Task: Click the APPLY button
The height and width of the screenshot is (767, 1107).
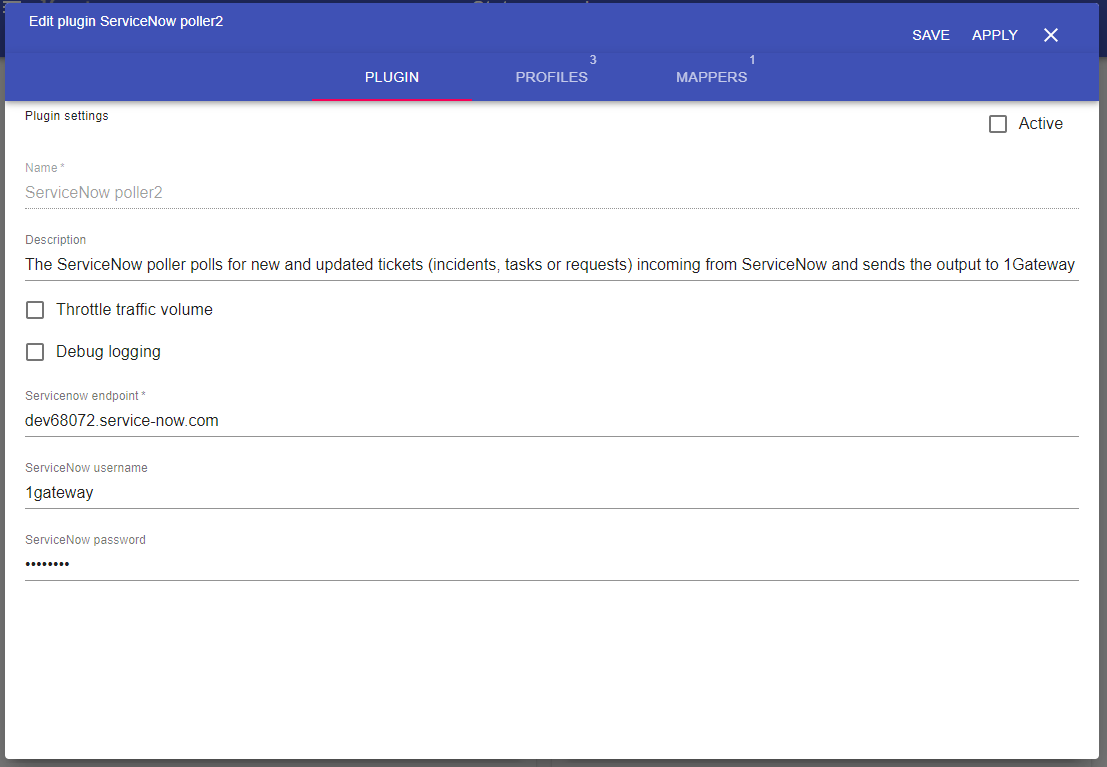Action: 995,35
